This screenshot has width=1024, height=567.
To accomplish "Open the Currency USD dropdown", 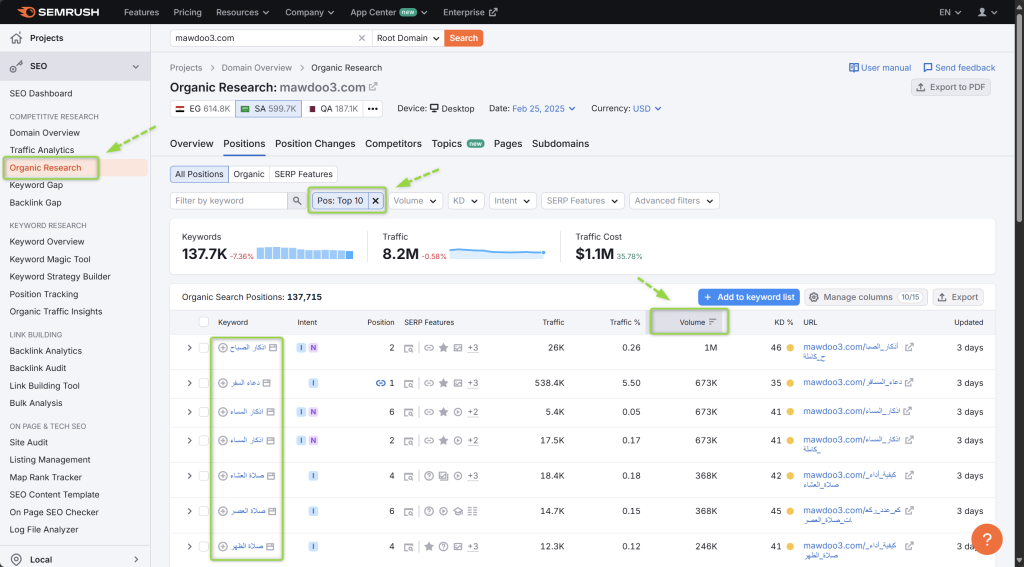I will tap(647, 108).
